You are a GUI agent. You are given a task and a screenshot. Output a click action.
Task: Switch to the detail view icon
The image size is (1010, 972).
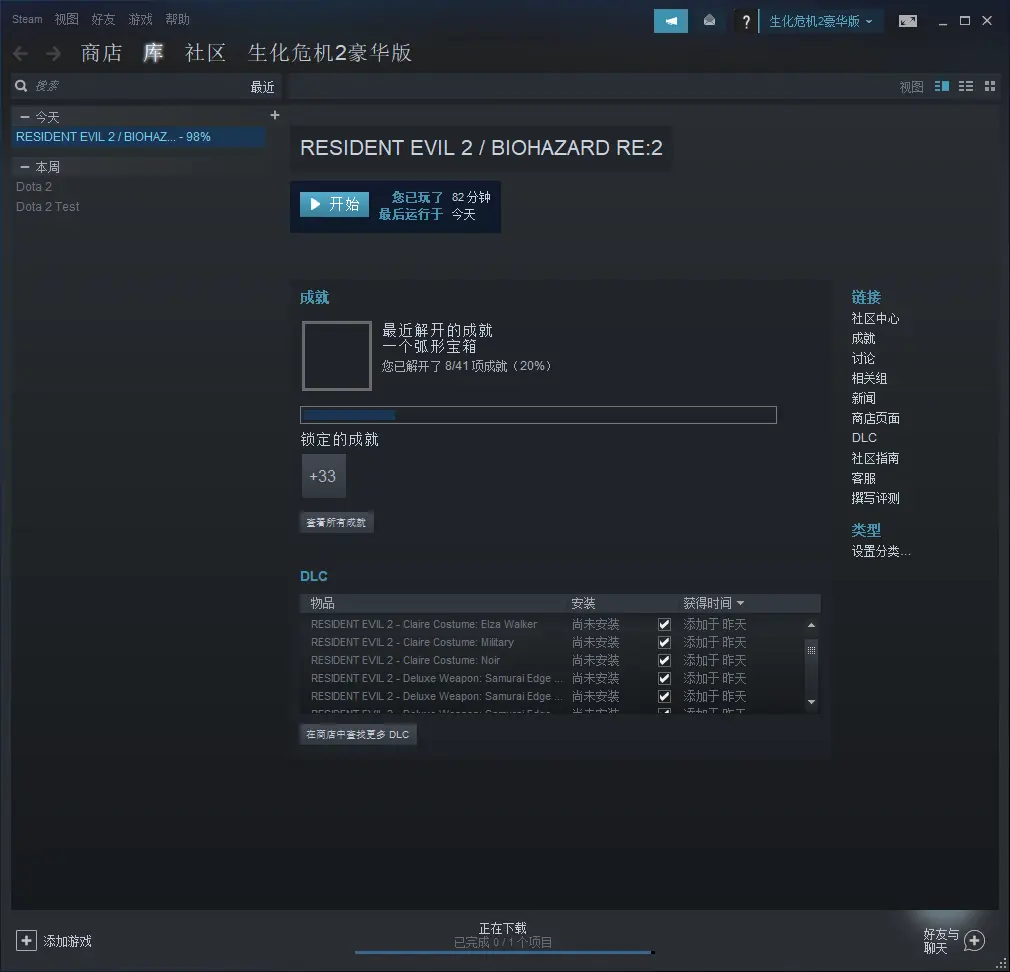click(x=942, y=86)
